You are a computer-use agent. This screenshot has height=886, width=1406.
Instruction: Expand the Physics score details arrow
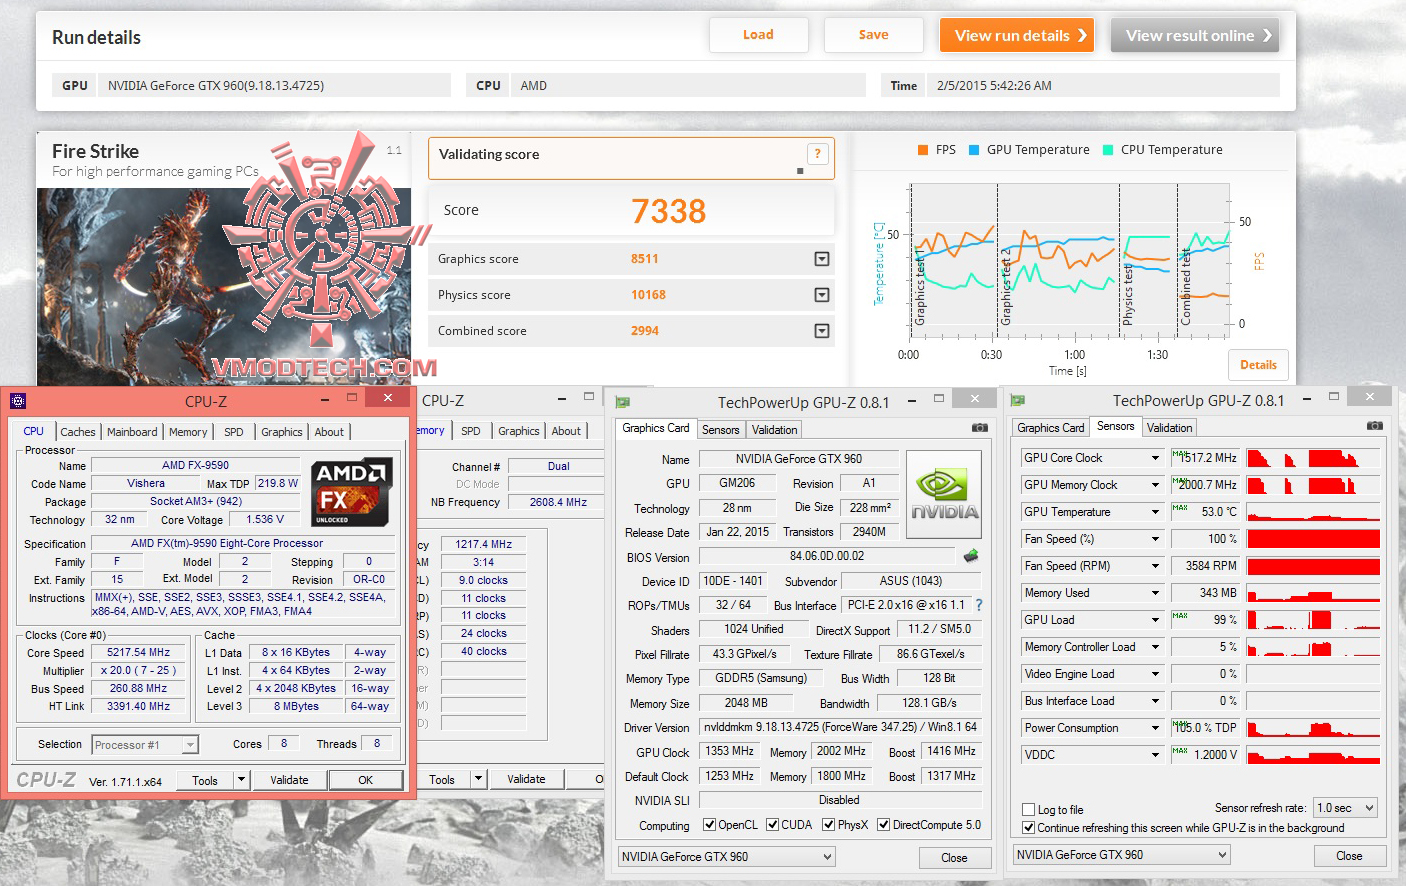(x=822, y=295)
